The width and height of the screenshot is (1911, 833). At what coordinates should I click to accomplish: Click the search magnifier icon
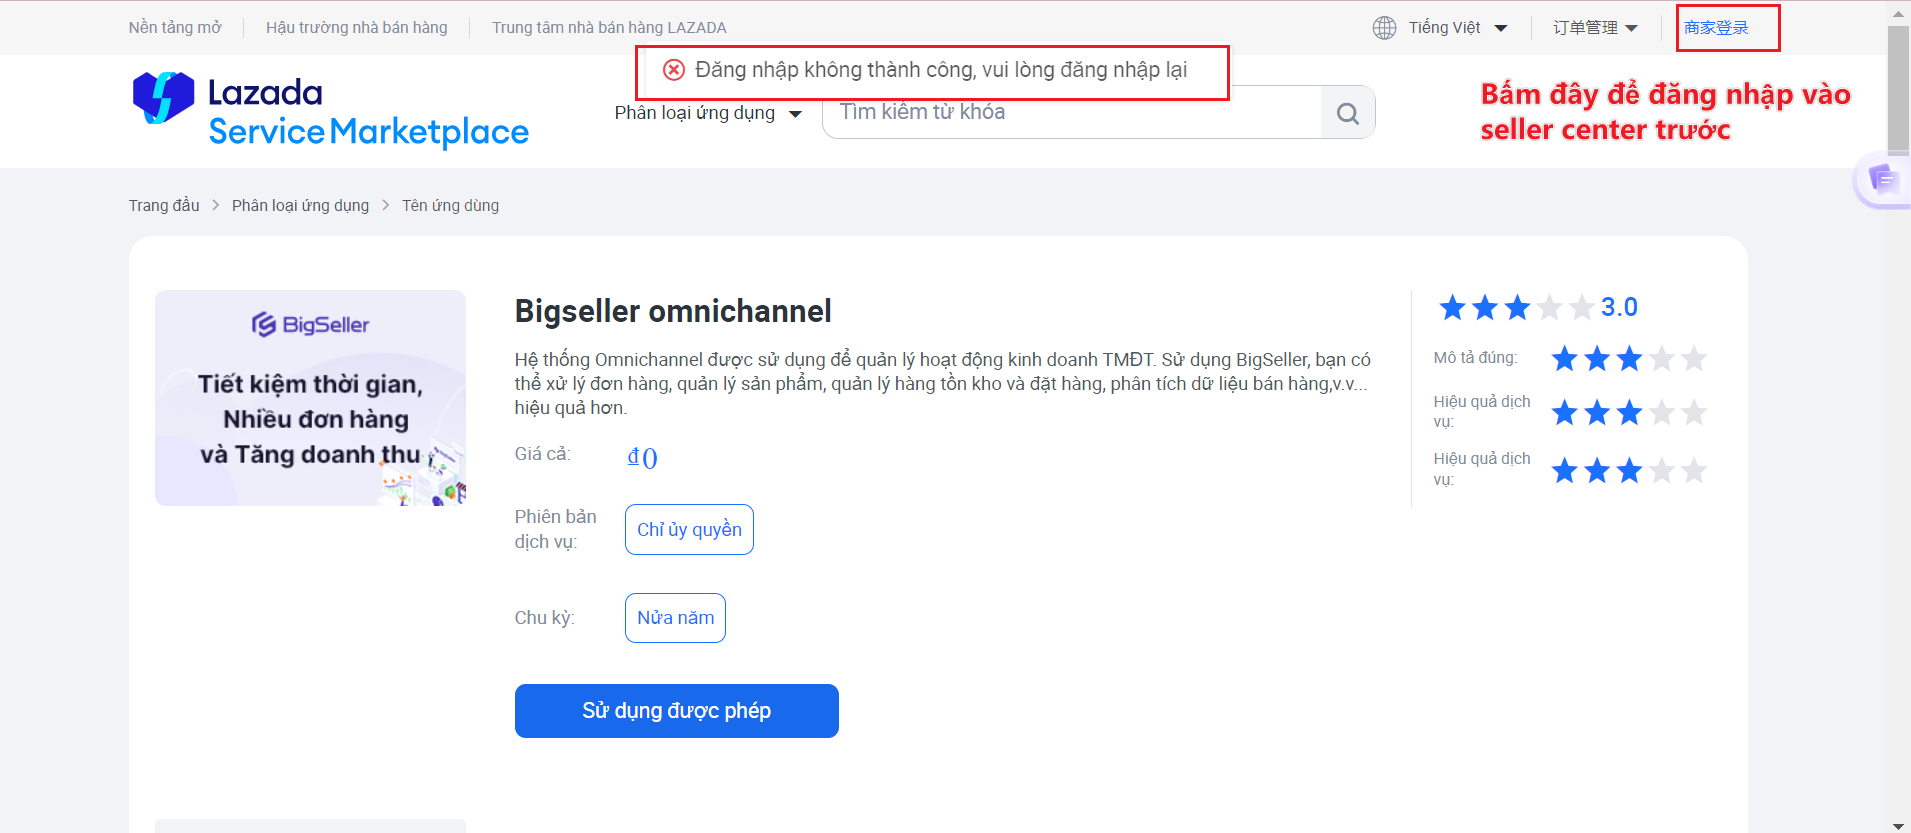pyautogui.click(x=1347, y=113)
